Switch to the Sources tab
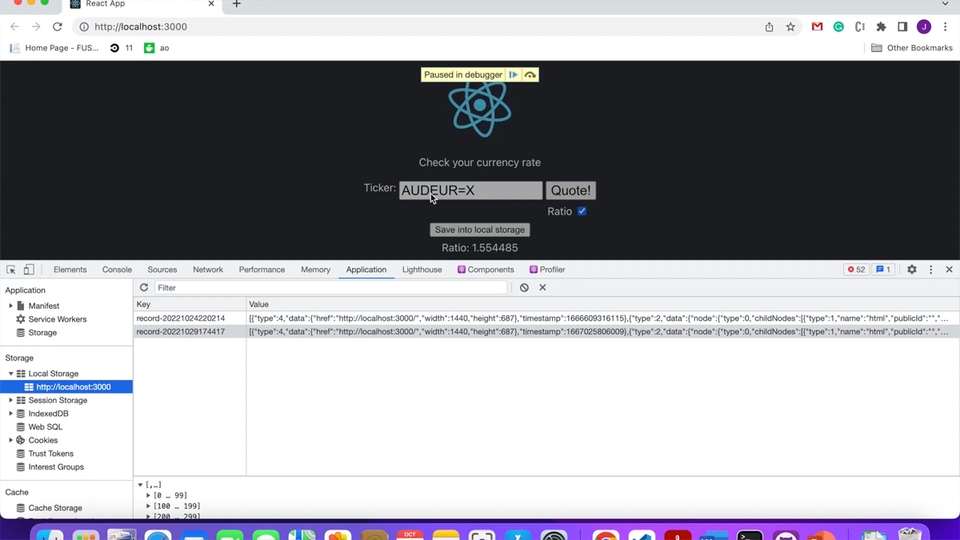960x540 pixels. pos(162,269)
